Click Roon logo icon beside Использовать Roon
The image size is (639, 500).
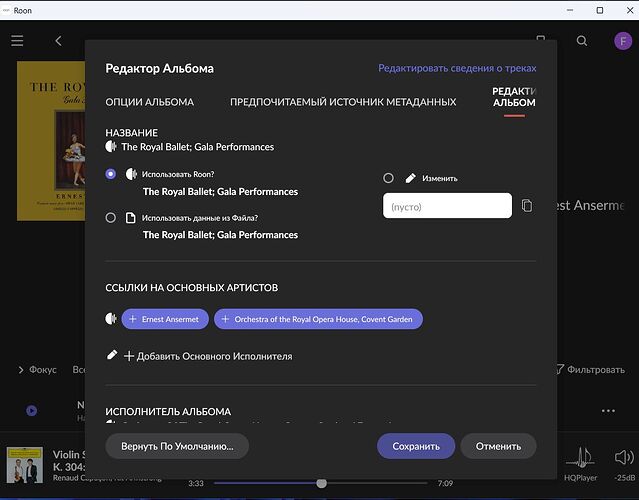point(131,174)
